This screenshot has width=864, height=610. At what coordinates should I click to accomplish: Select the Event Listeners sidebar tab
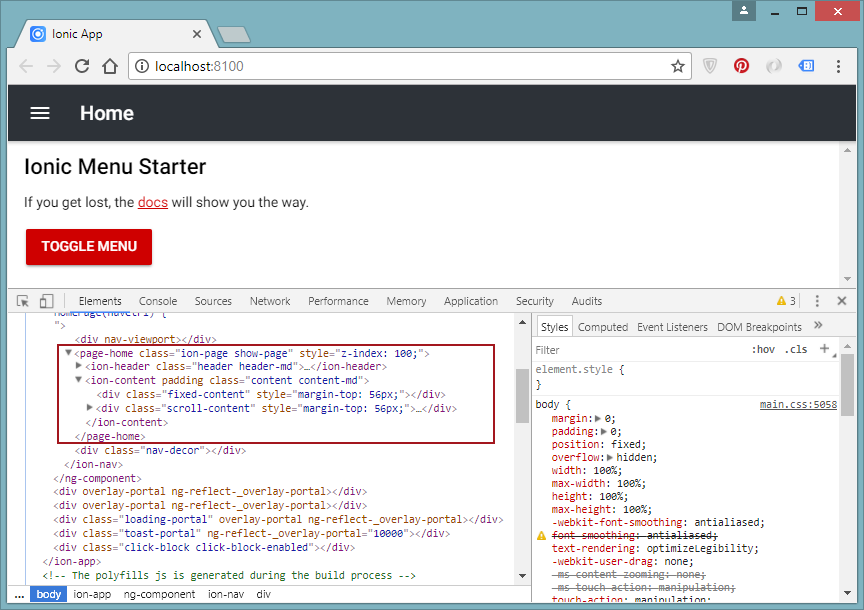[x=672, y=327]
